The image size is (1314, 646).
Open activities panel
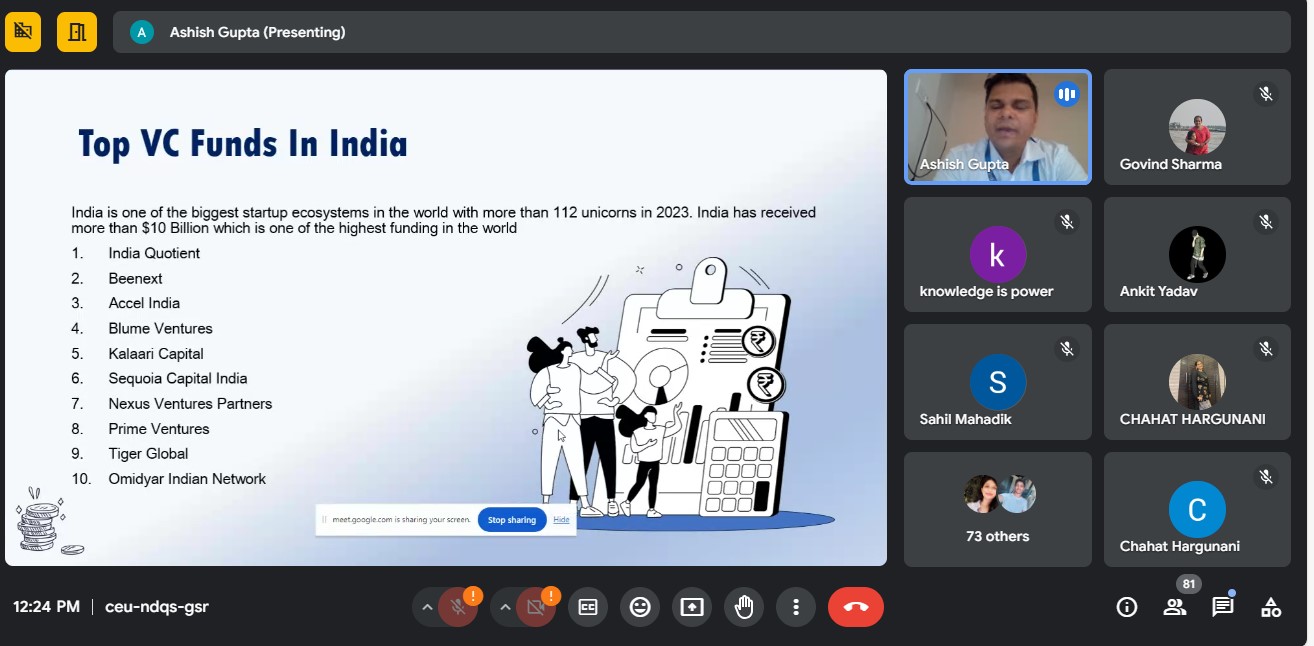coord(1271,607)
